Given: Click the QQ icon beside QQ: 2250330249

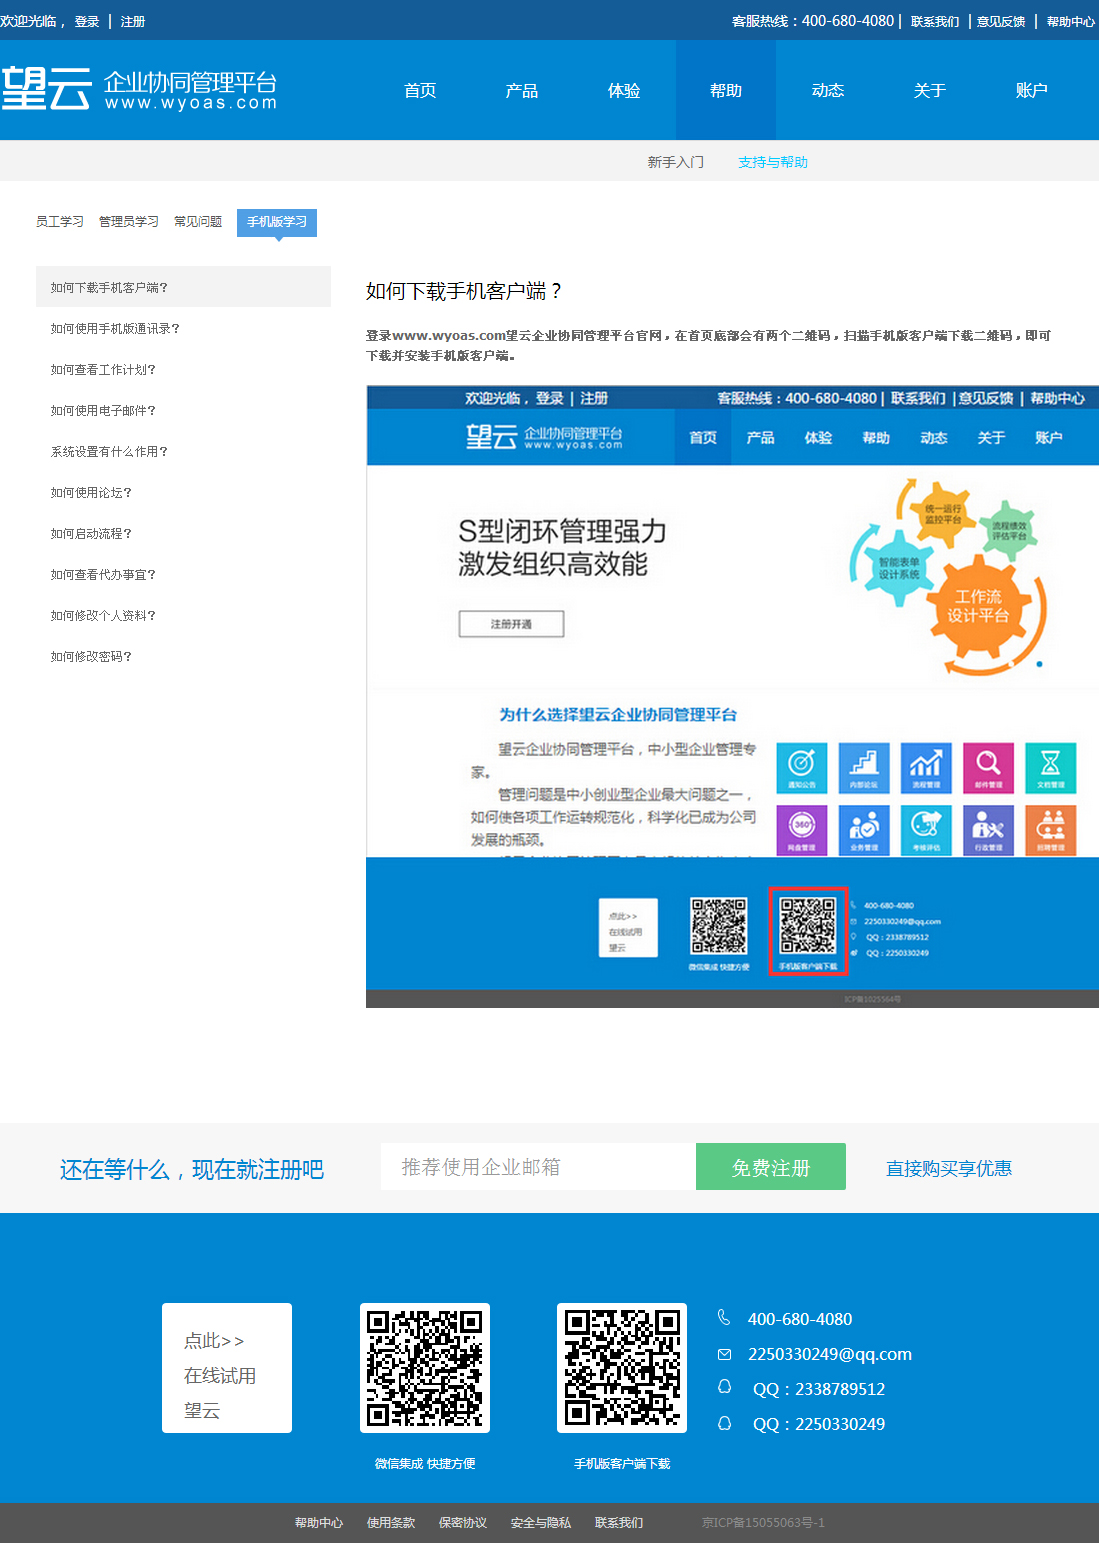Looking at the screenshot, I should 724,1422.
